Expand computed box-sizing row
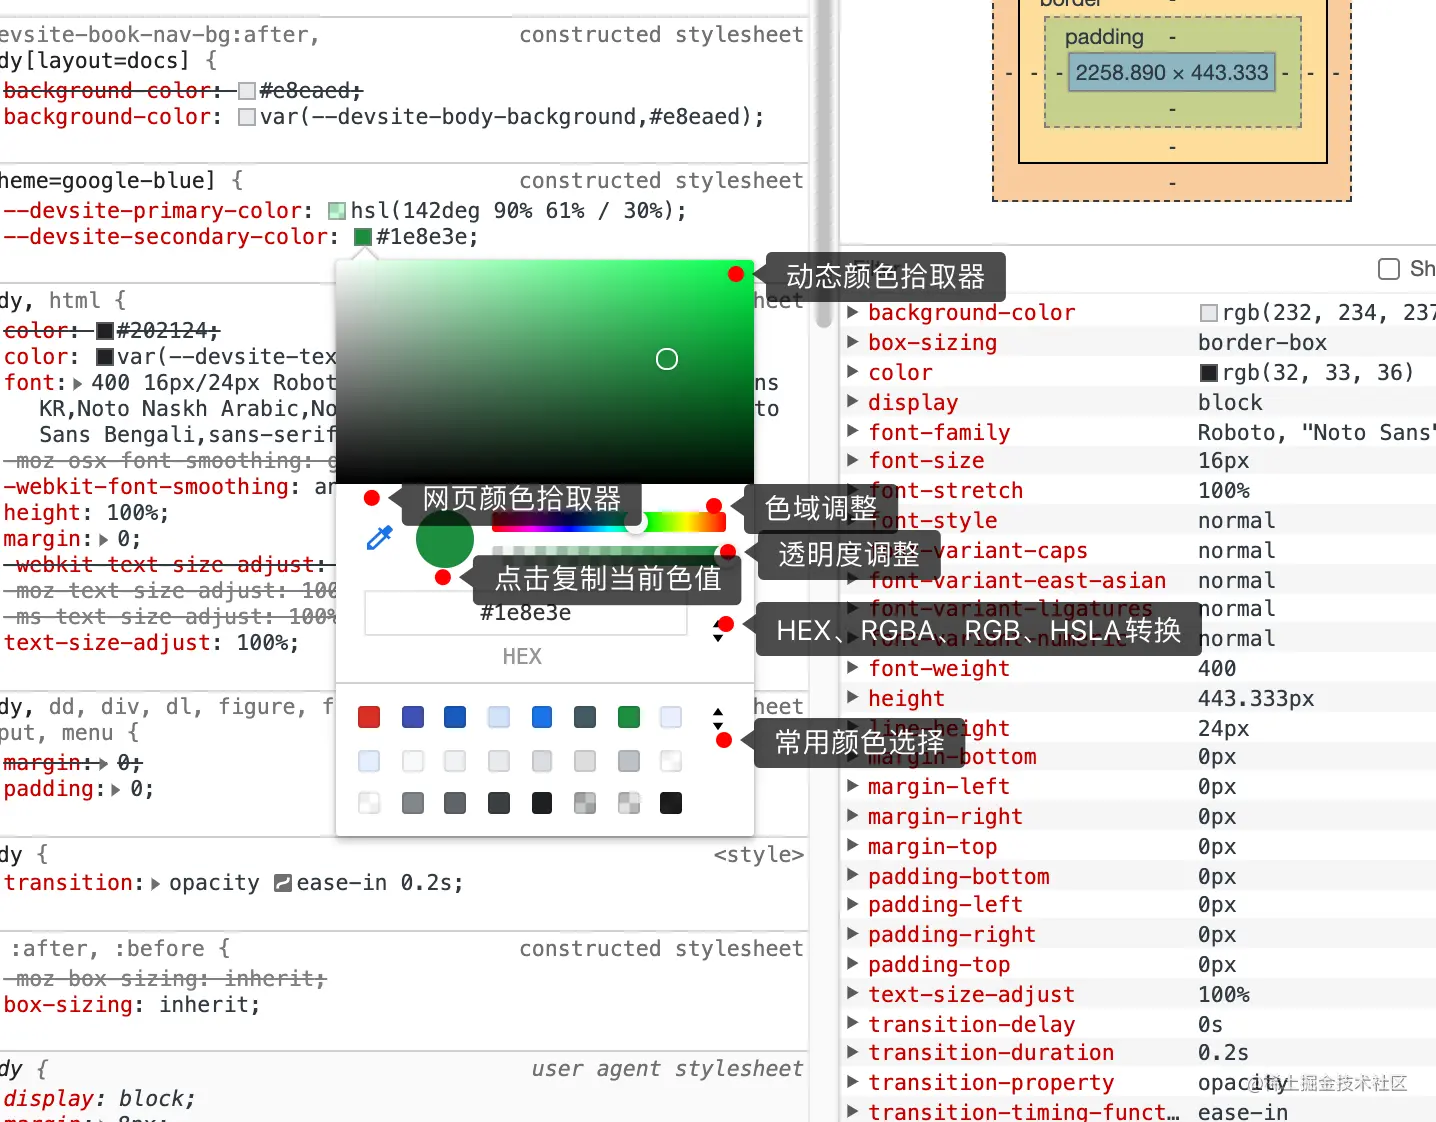Viewport: 1436px width, 1122px height. pos(853,342)
